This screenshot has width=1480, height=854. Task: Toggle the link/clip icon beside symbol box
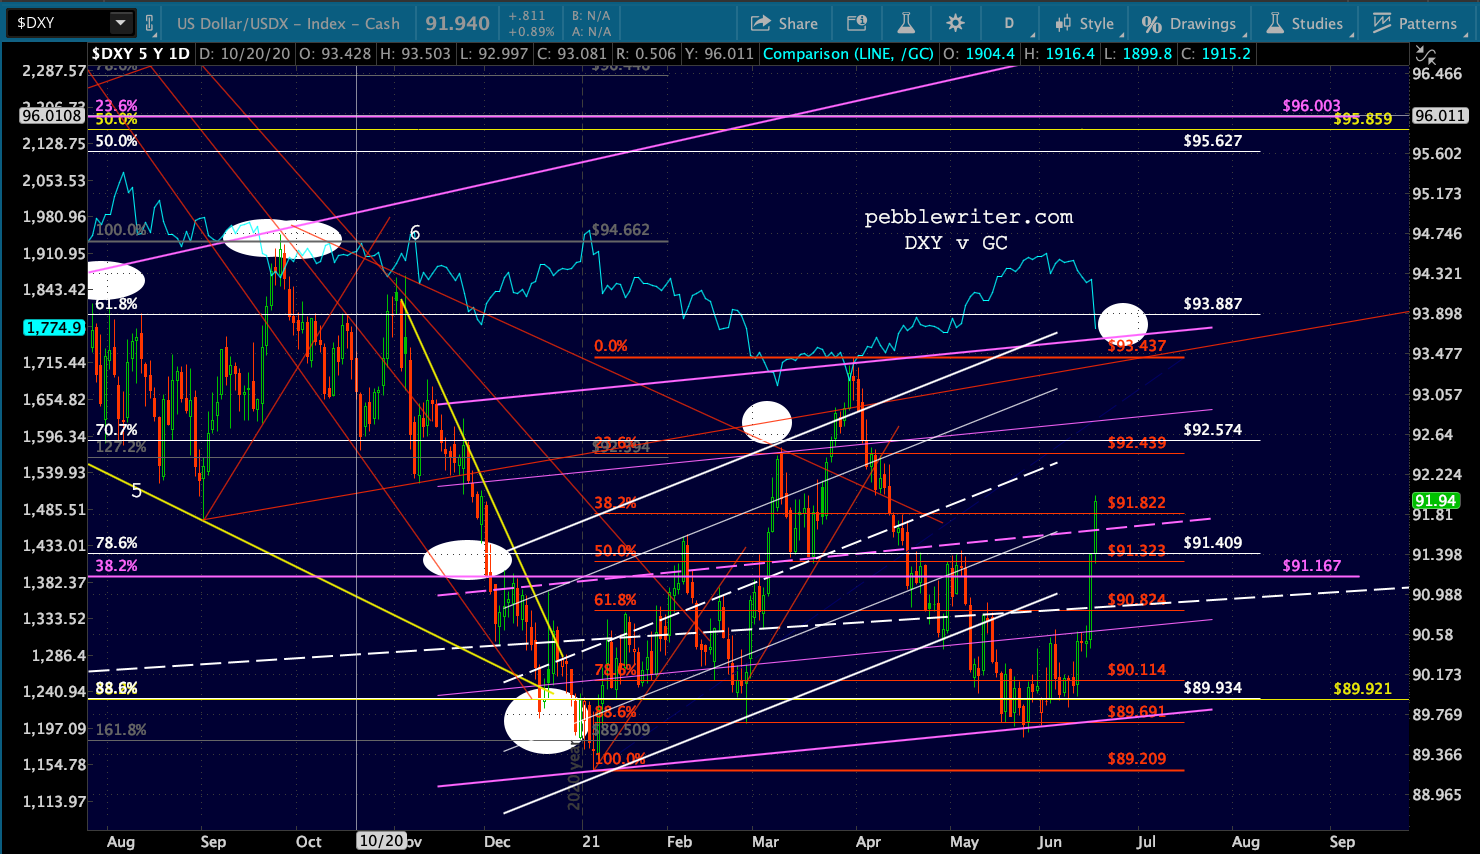150,23
